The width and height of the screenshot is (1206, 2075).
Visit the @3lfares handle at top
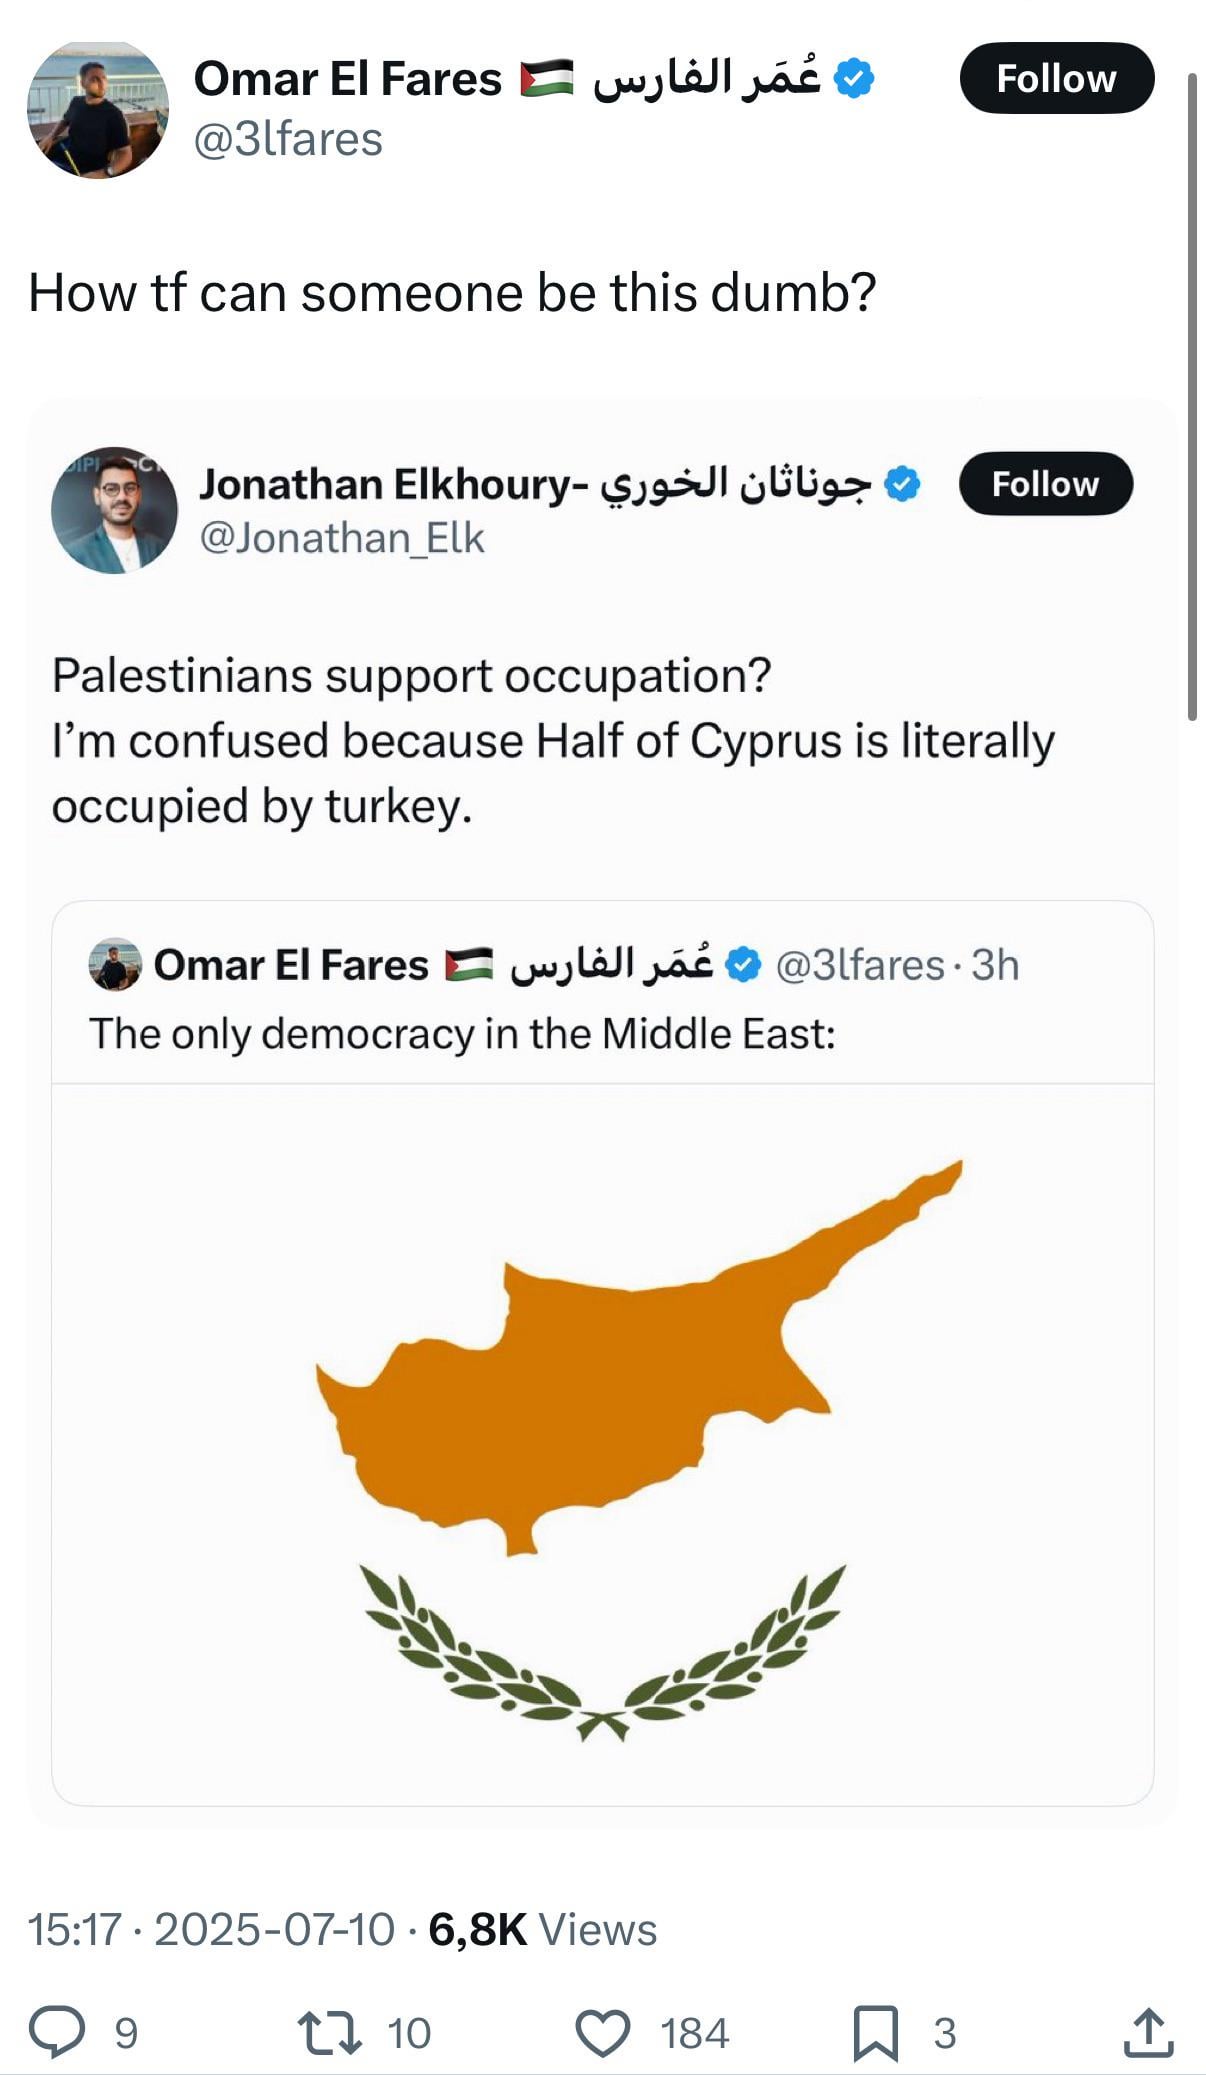288,140
